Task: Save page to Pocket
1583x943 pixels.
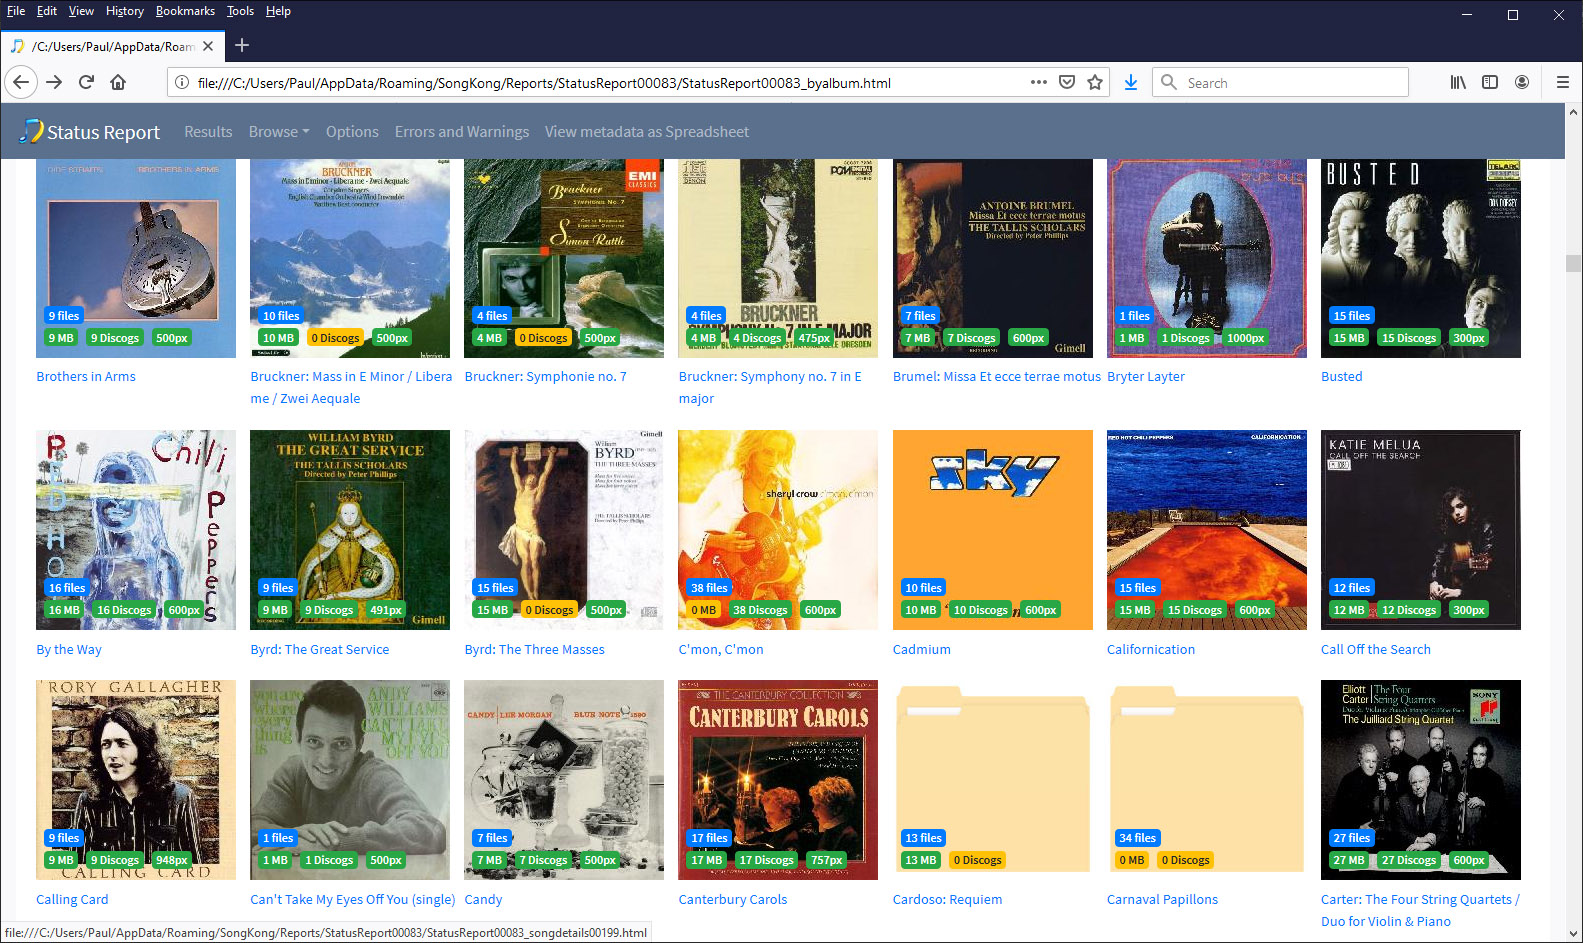Action: coord(1067,82)
